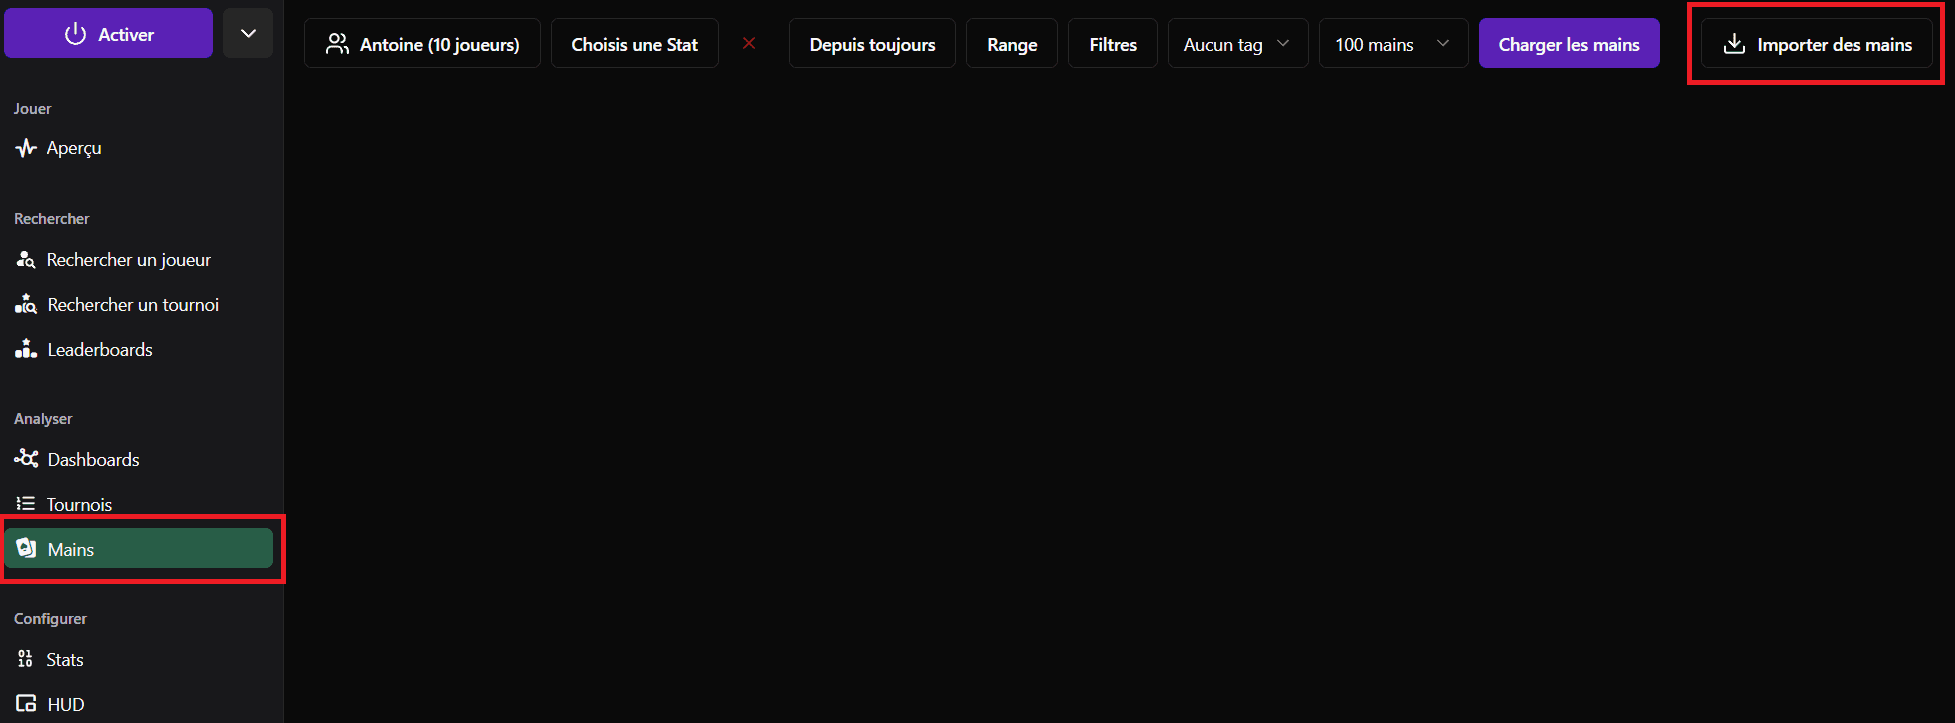This screenshot has width=1955, height=723.
Task: Click the Stats sidebar icon
Action: pyautogui.click(x=26, y=659)
